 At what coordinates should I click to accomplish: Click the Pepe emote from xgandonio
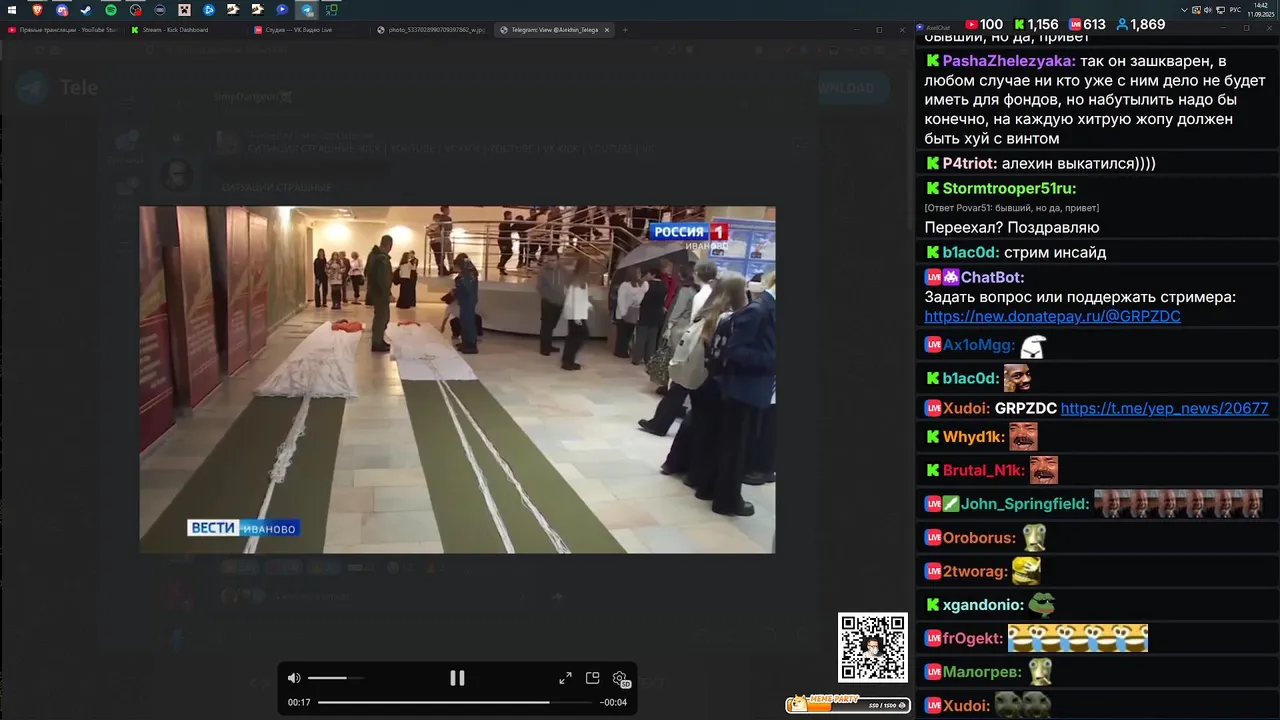(x=1041, y=605)
